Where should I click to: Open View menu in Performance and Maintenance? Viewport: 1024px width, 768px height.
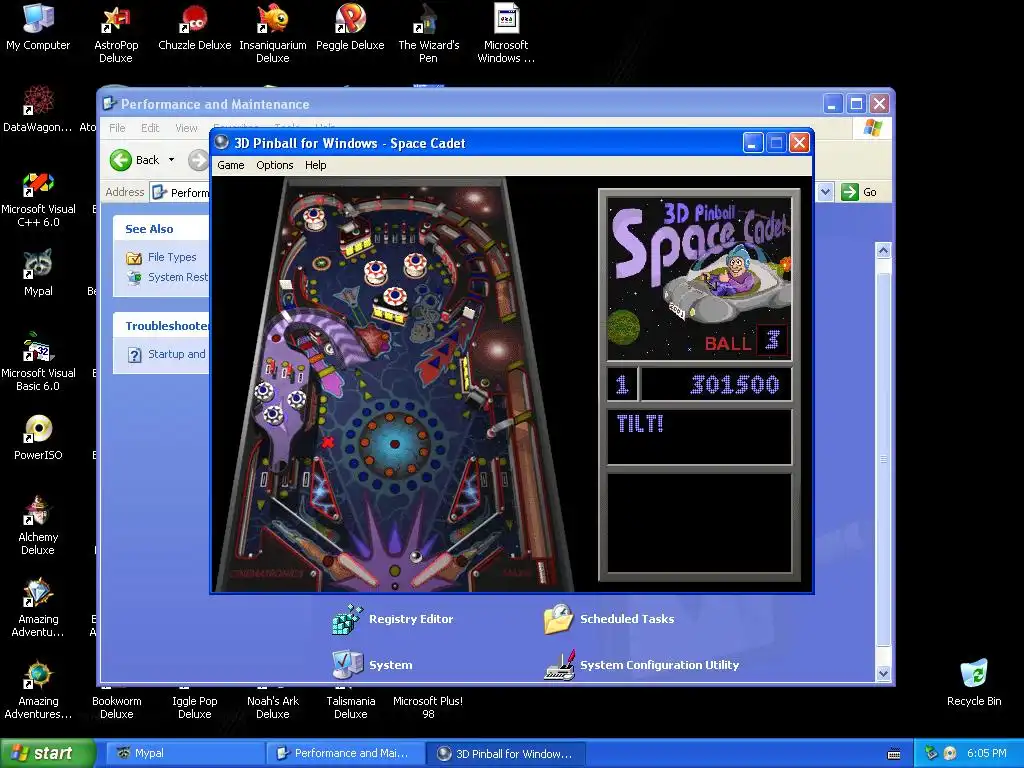(x=185, y=128)
